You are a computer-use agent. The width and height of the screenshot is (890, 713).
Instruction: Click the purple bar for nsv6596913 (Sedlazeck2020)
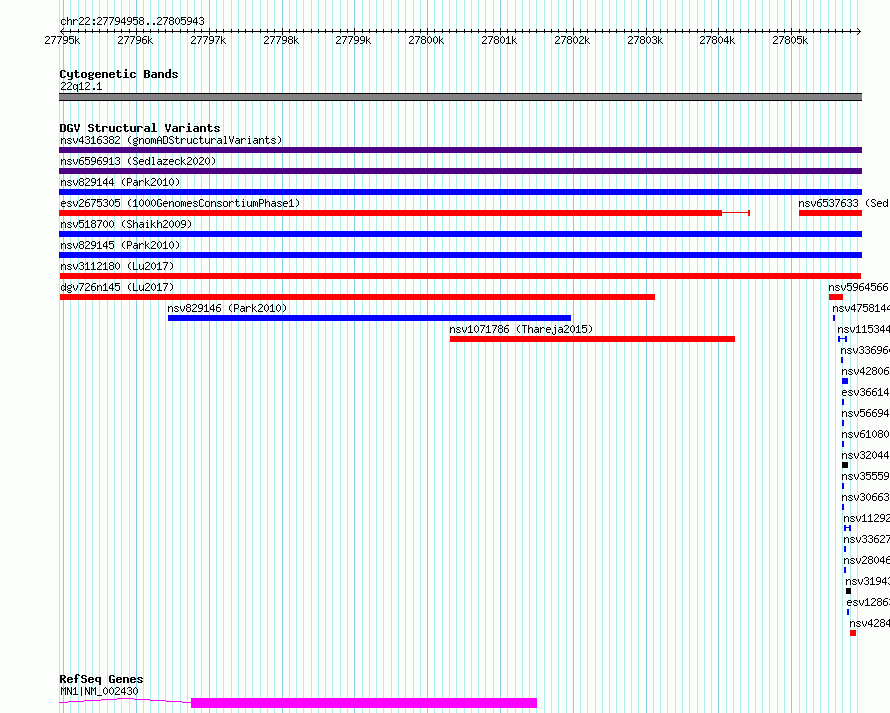(x=460, y=171)
